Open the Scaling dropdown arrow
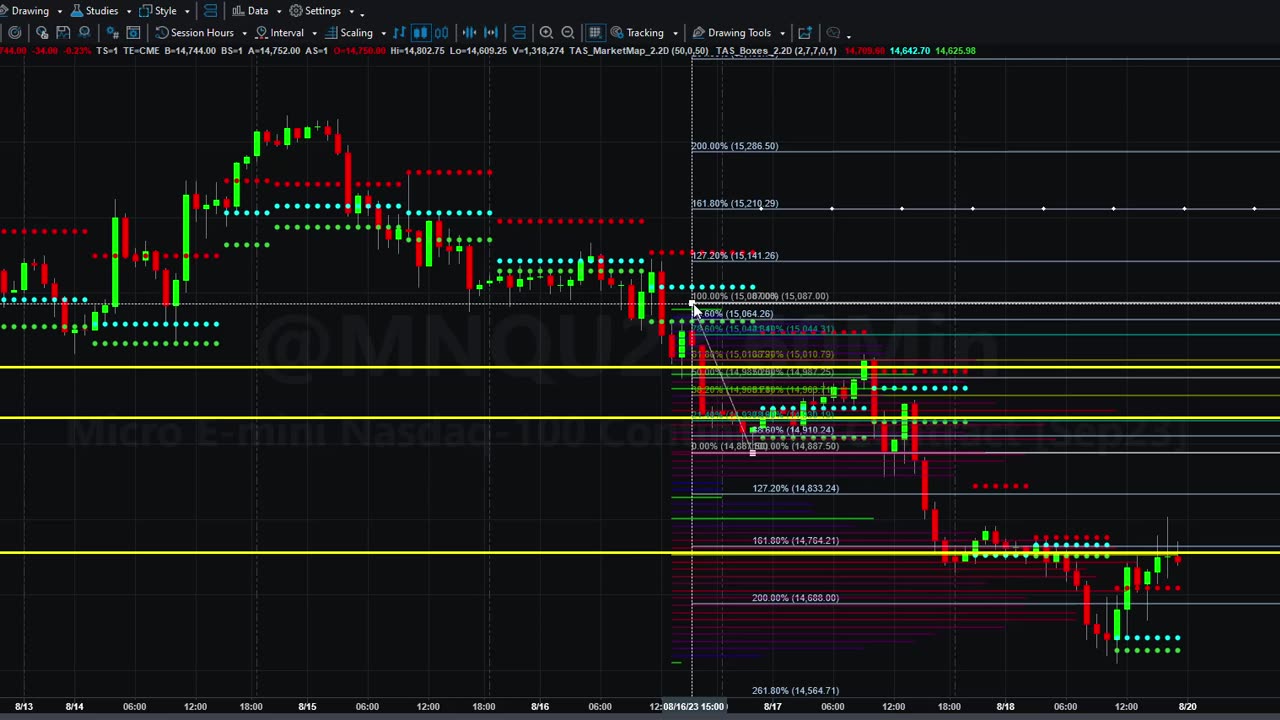Screen dimensions: 1280x720 pyautogui.click(x=383, y=34)
